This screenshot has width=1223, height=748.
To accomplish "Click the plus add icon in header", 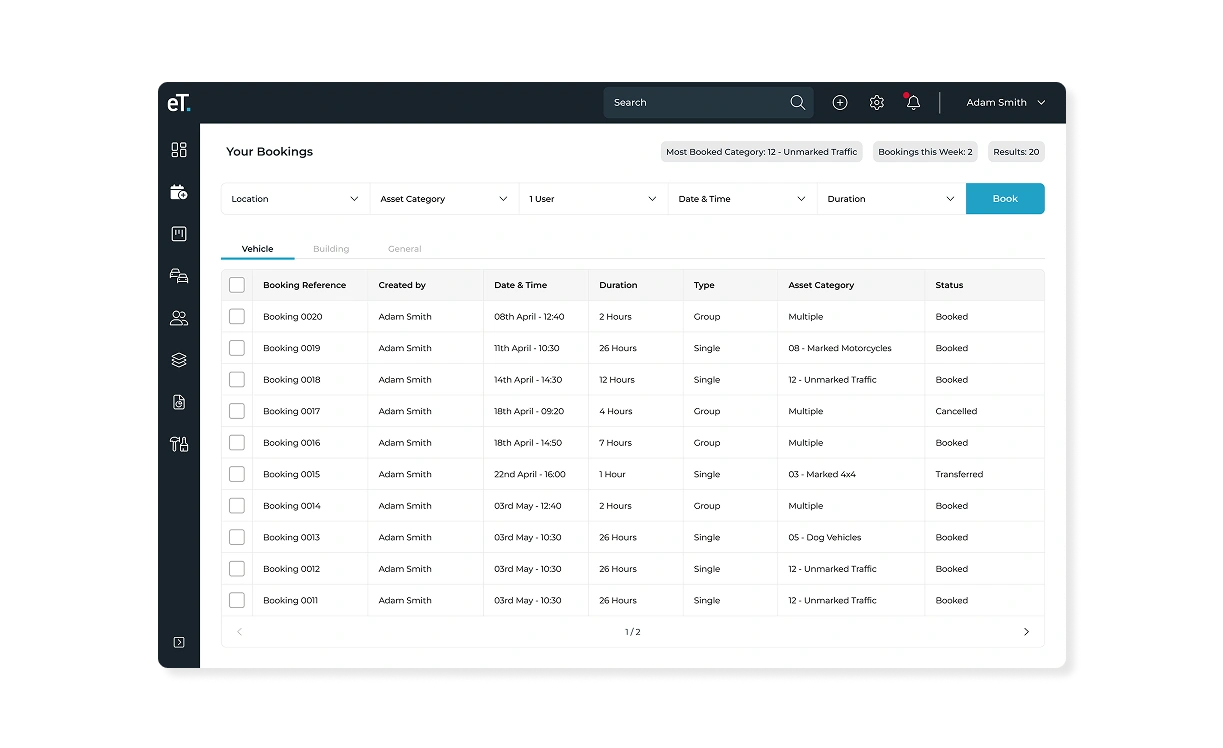I will [x=840, y=103].
